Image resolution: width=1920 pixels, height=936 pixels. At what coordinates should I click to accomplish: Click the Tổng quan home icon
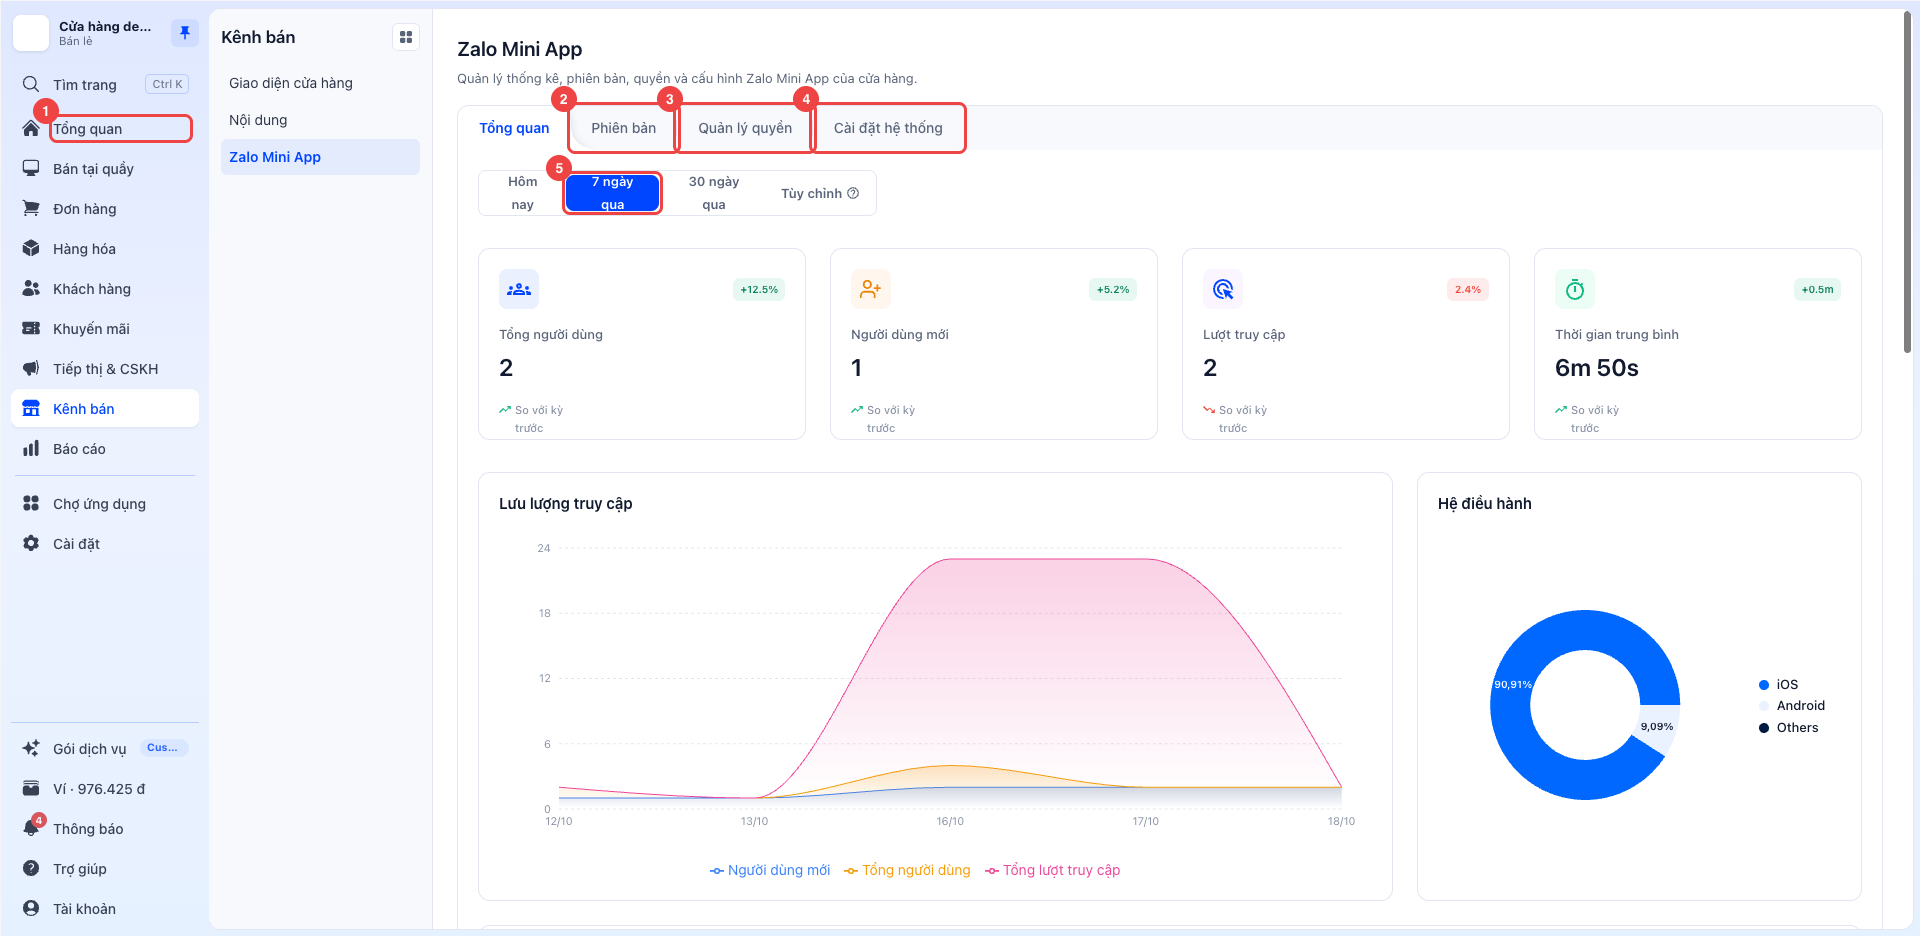pyautogui.click(x=31, y=129)
